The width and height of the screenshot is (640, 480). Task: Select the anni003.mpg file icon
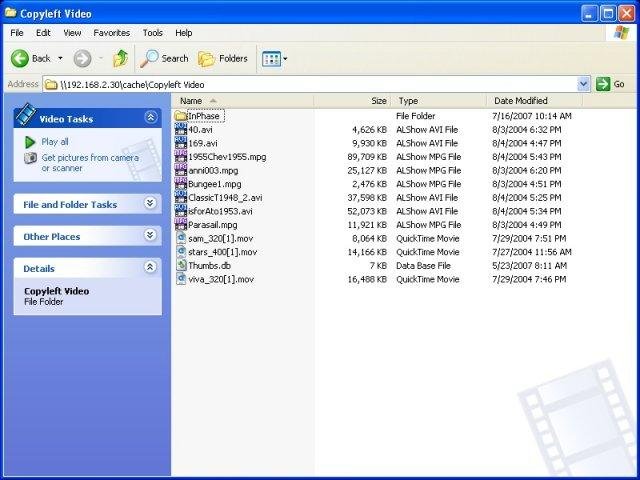pos(180,170)
